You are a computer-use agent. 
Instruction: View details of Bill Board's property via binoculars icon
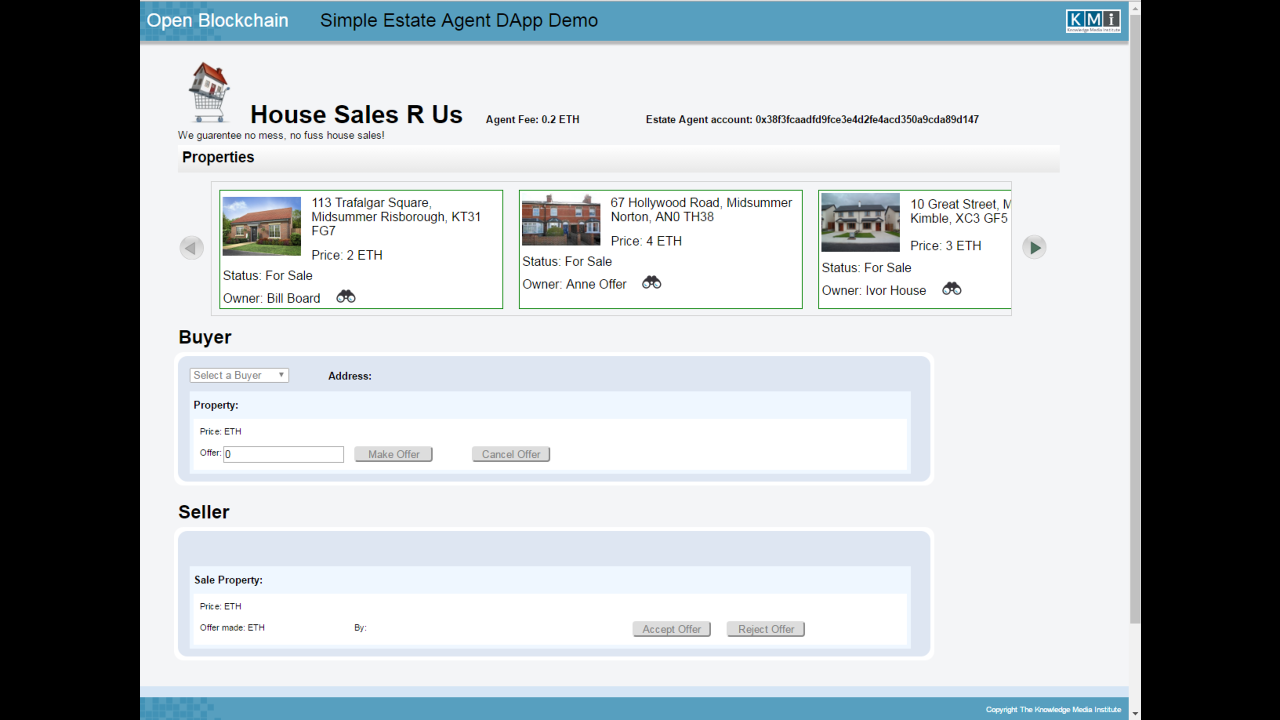[344, 296]
